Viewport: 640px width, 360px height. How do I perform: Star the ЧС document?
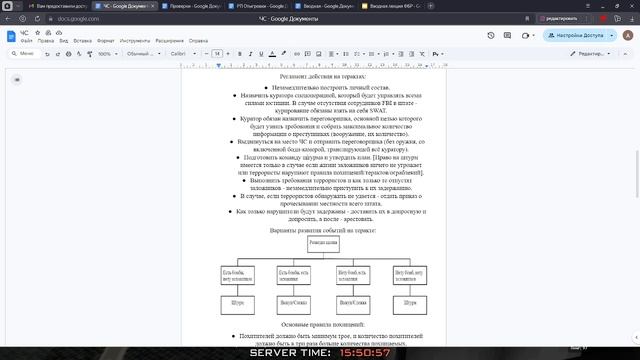click(x=38, y=33)
